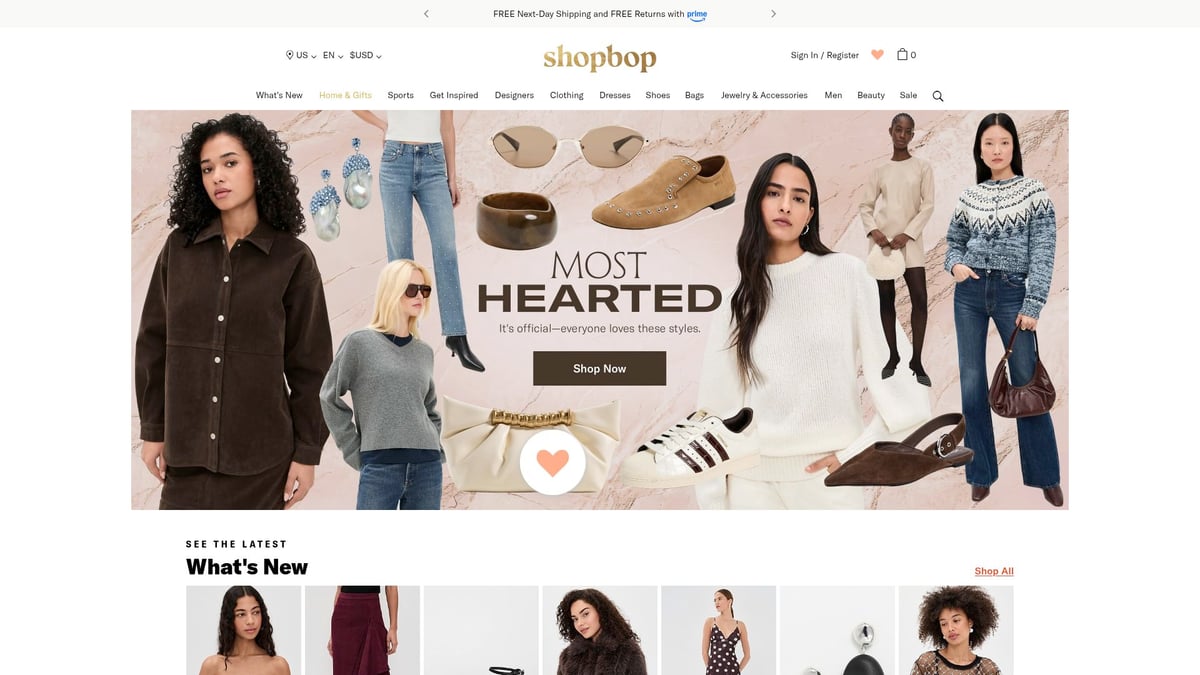Open the search magnifier icon
1200x675 pixels.
938,96
